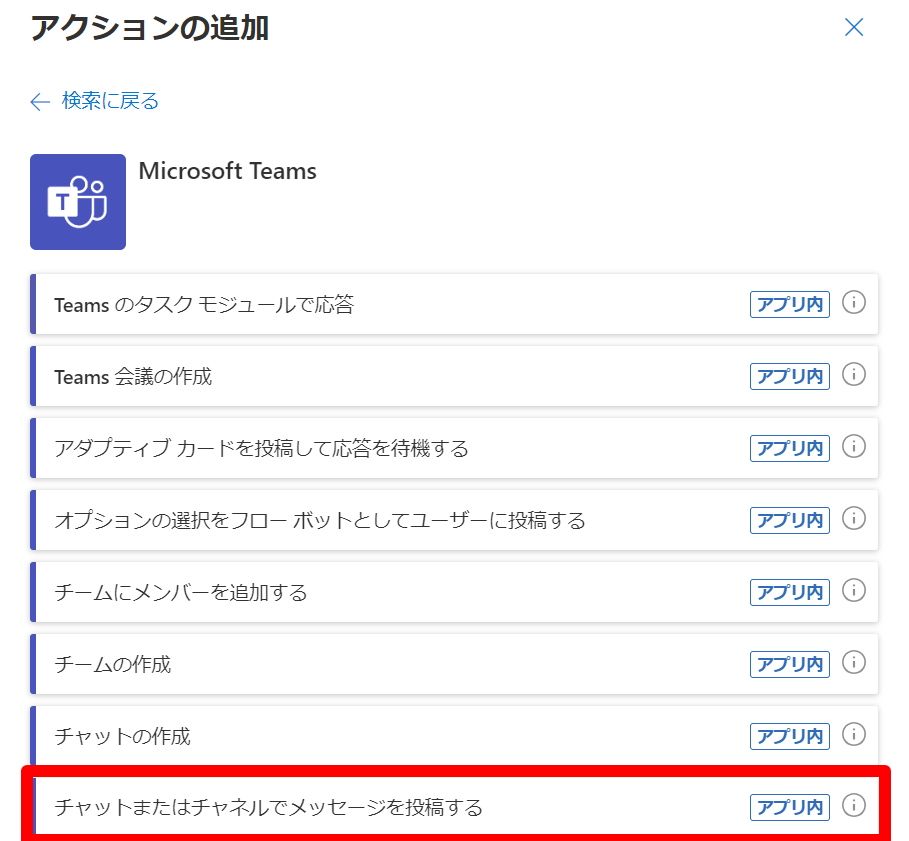This screenshot has height=841, width=909.
Task: Click info icon for アダプティブ カードを投稿して応答を待機する
Action: 853,447
